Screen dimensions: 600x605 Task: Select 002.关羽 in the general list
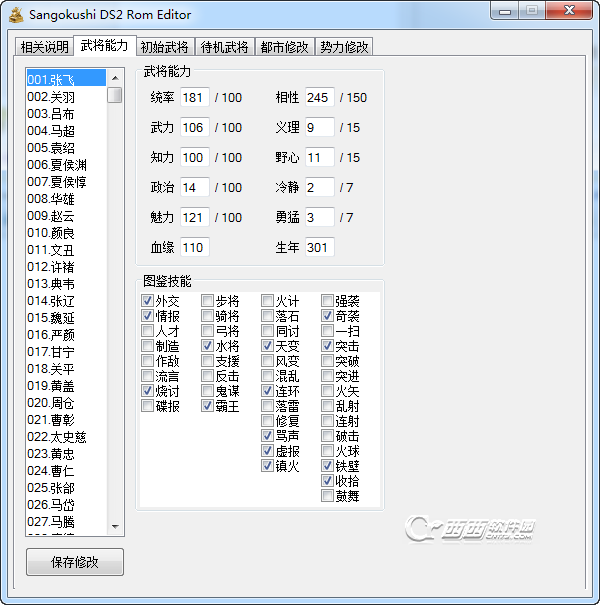coord(66,97)
